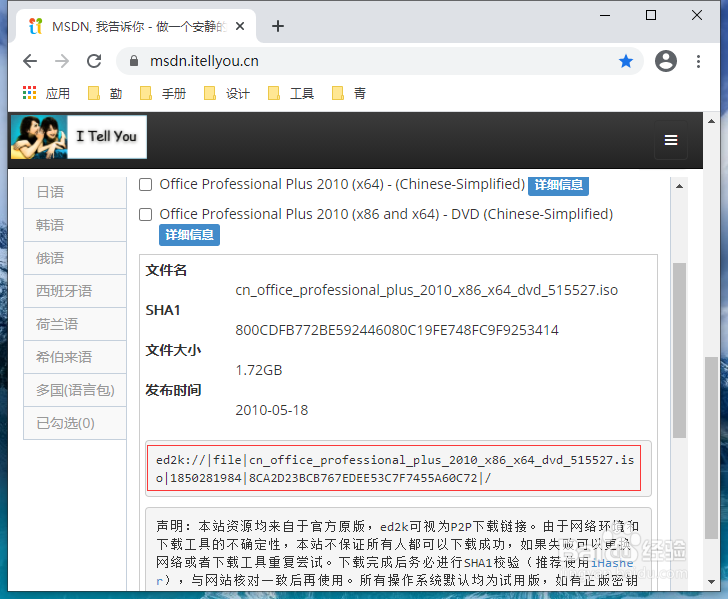Viewport: 728px width, 599px height.
Task: Click the inner list scrollbar up arrow
Action: click(x=679, y=186)
